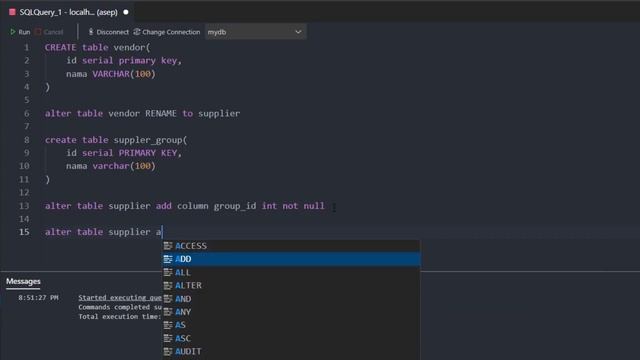Click the 'id serial primary key,' on line 2
640x360 pixels.
[x=124, y=60]
